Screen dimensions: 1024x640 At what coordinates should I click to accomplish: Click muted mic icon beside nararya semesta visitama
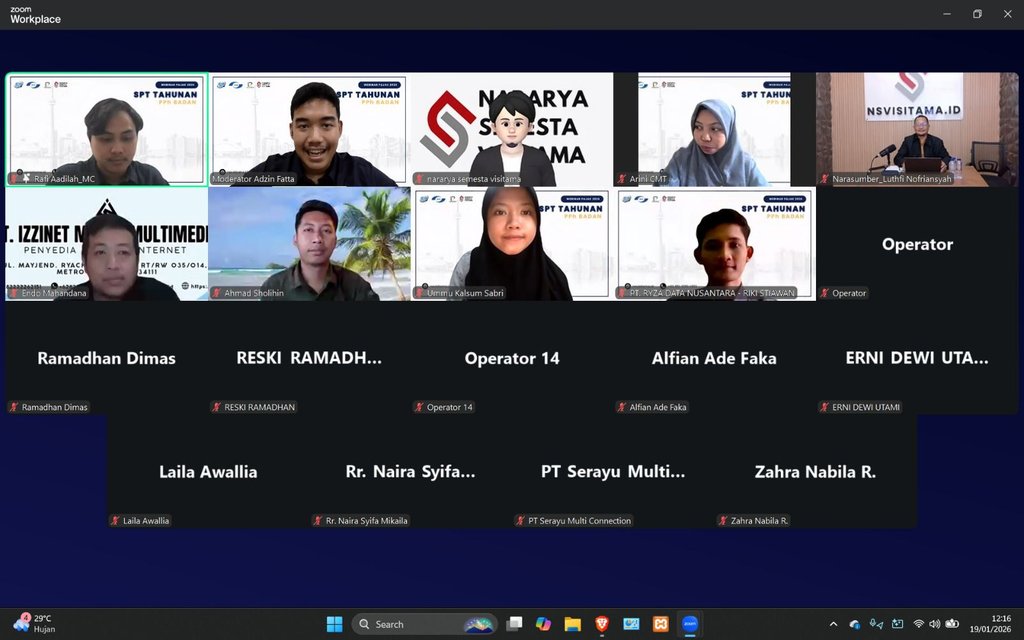point(419,178)
